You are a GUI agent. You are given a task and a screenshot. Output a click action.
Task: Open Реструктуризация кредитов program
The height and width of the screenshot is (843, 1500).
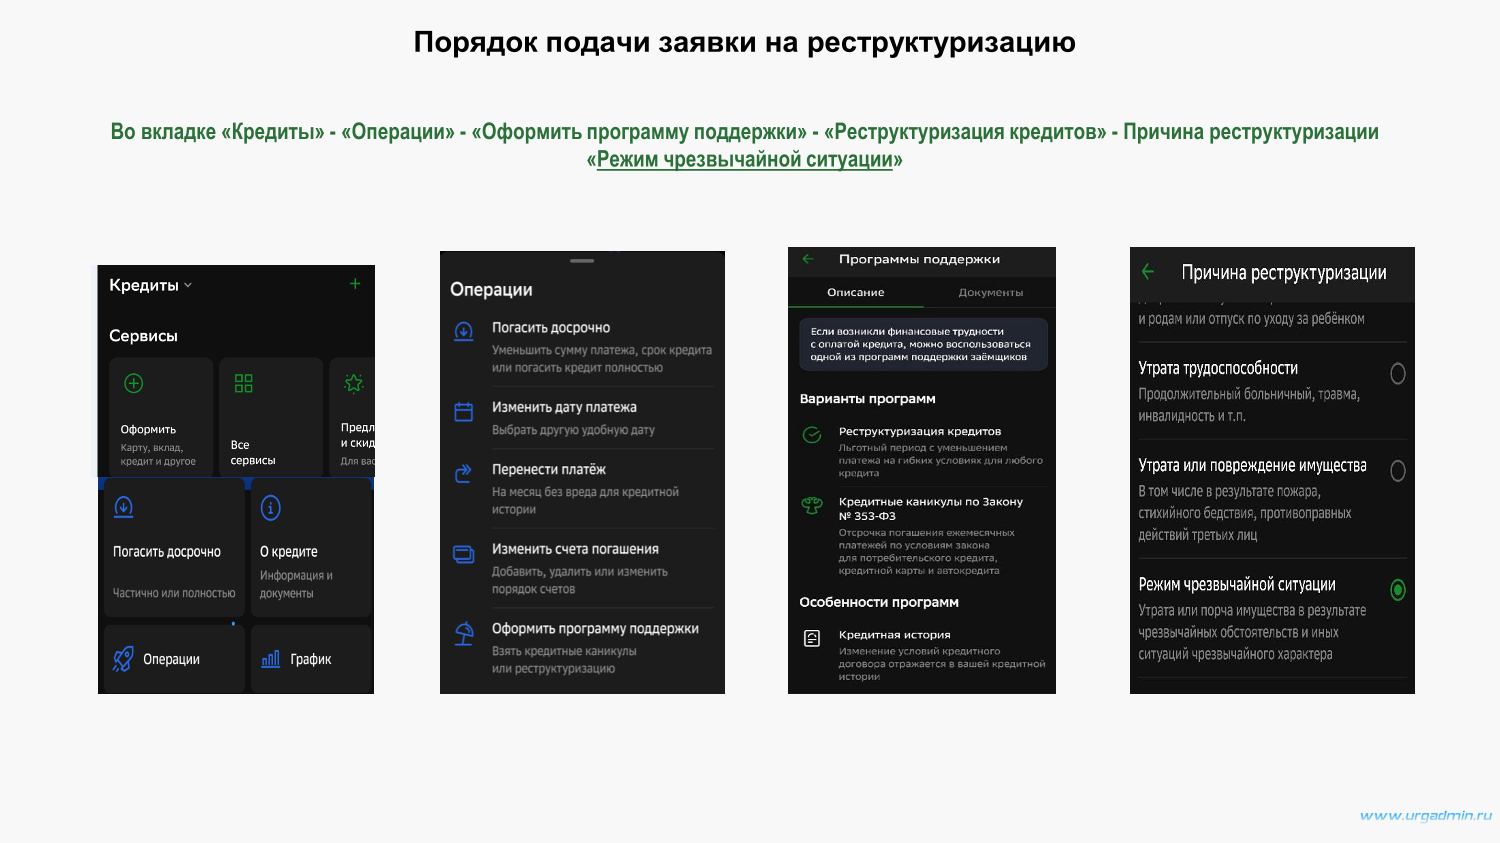pyautogui.click(x=922, y=451)
